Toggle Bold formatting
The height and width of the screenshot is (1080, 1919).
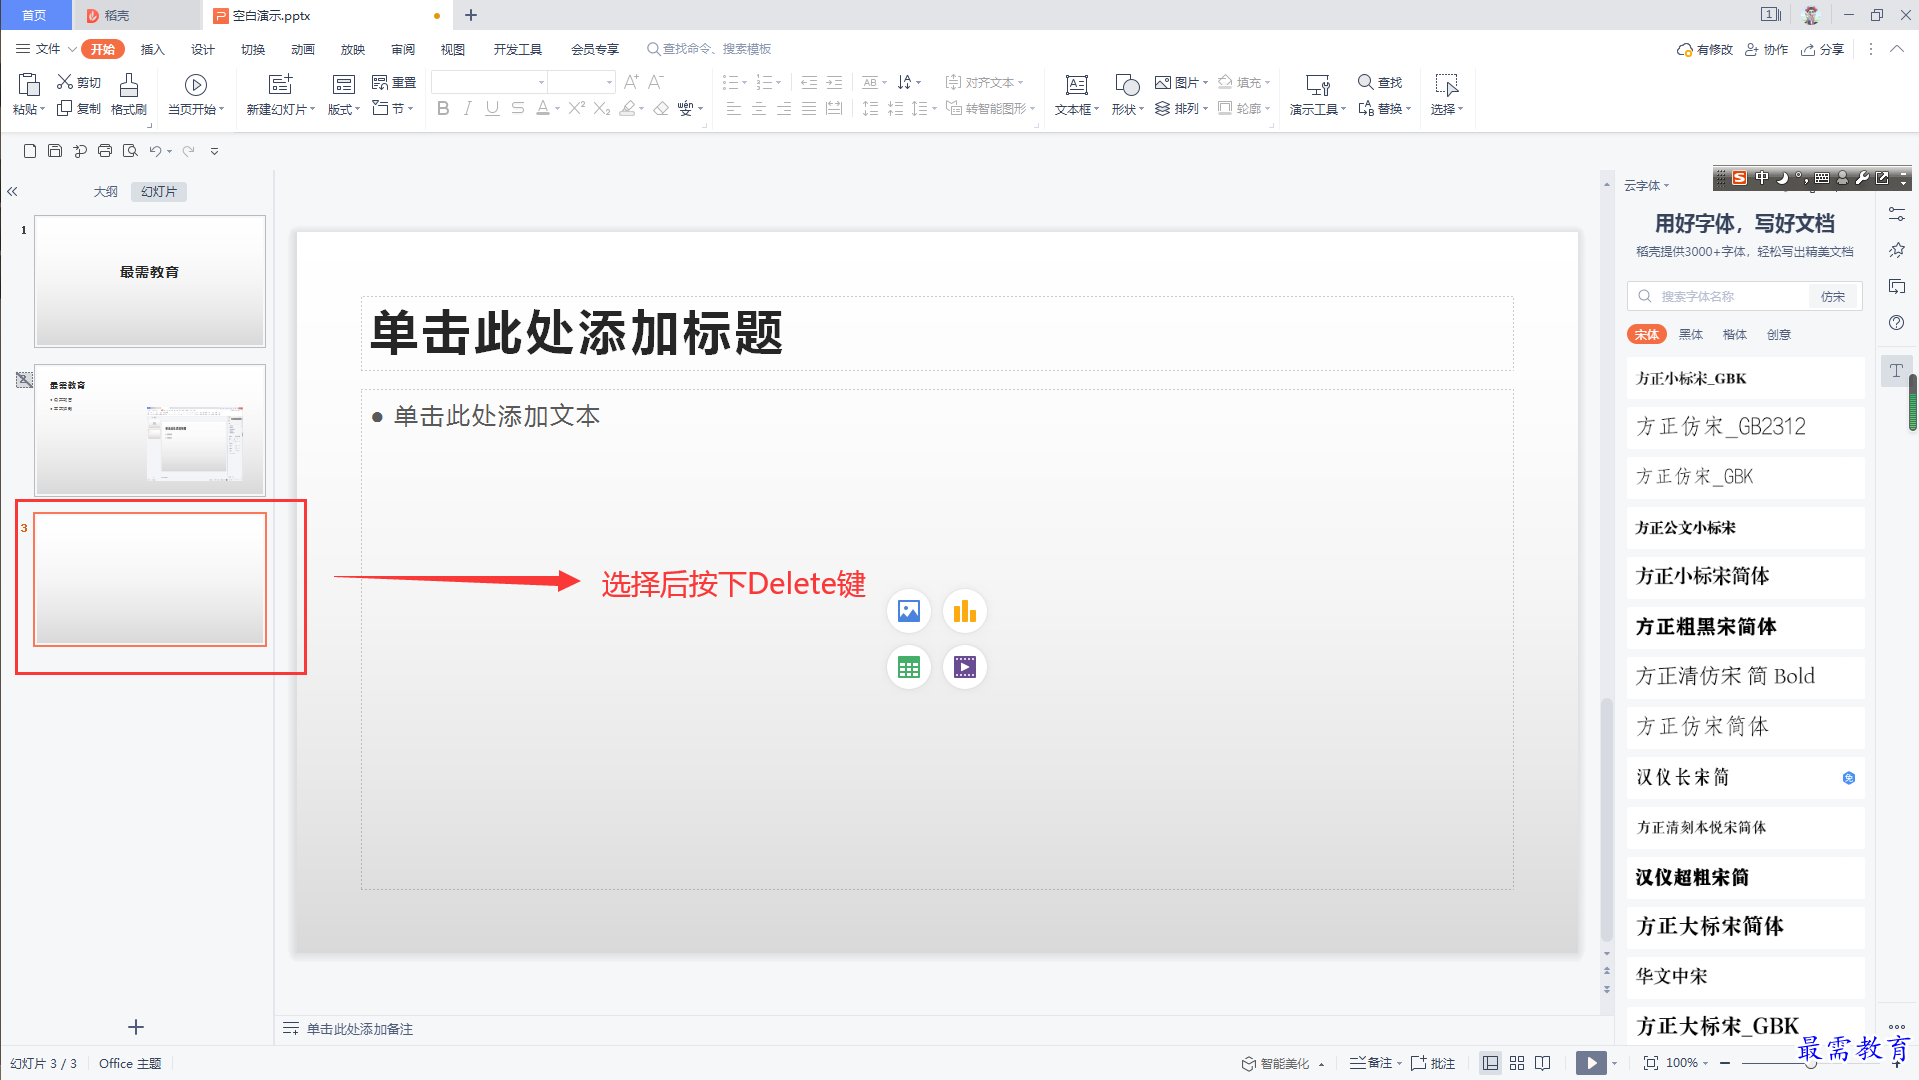click(x=443, y=108)
